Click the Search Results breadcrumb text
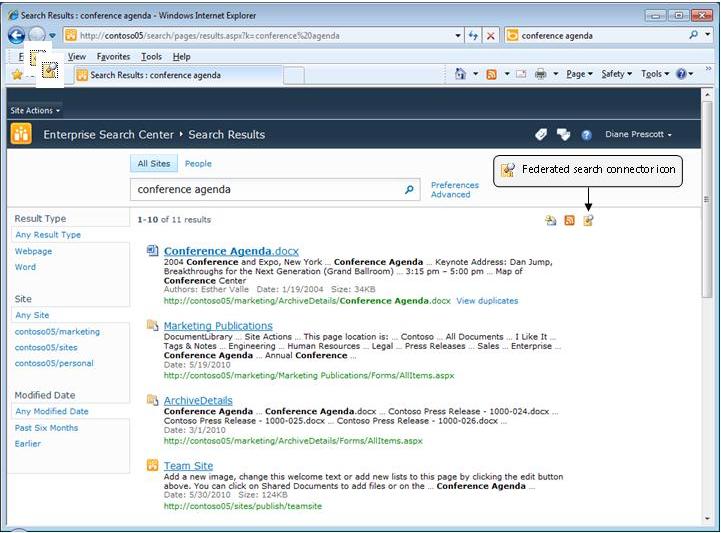This screenshot has width=721, height=533. [x=227, y=135]
